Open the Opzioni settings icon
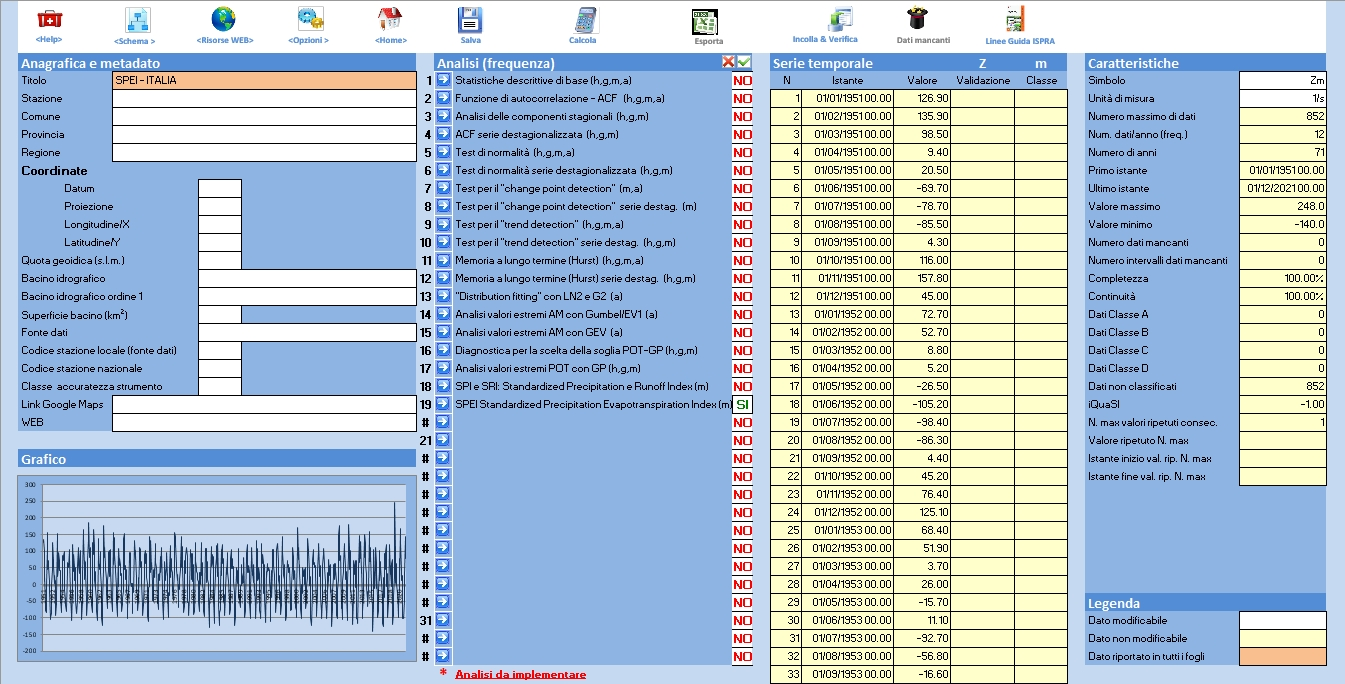 309,20
